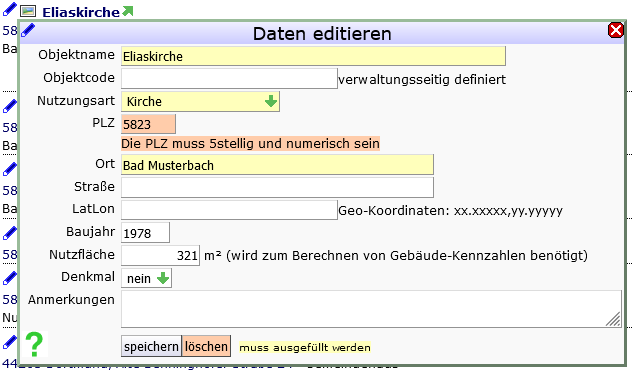Click the green arrow of Nutzungsart selector
632x374 pixels.
(271, 101)
